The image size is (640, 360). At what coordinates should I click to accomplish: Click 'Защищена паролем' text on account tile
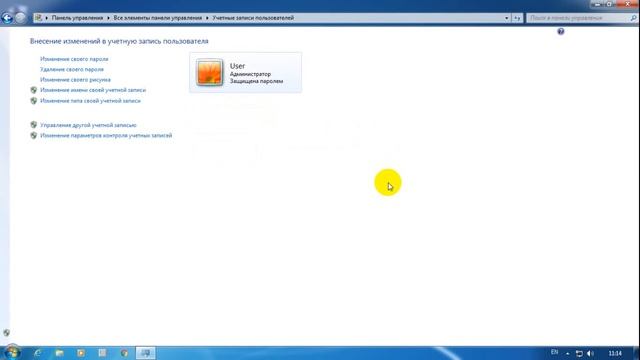(256, 81)
